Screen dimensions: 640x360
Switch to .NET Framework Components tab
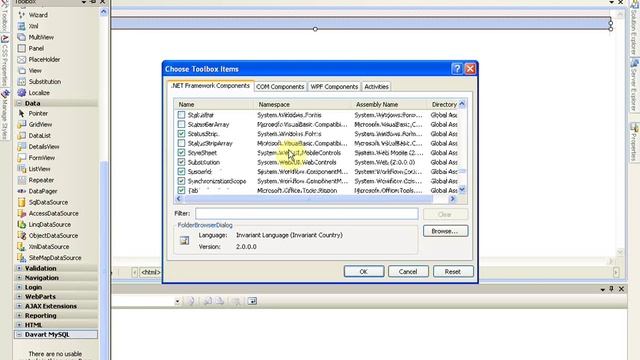[x=210, y=86]
